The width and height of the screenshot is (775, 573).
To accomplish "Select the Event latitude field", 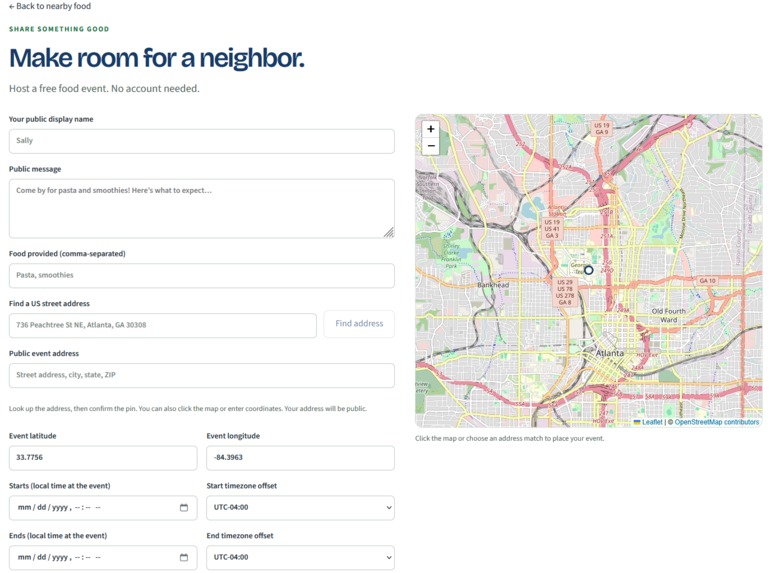I will pyautogui.click(x=103, y=458).
